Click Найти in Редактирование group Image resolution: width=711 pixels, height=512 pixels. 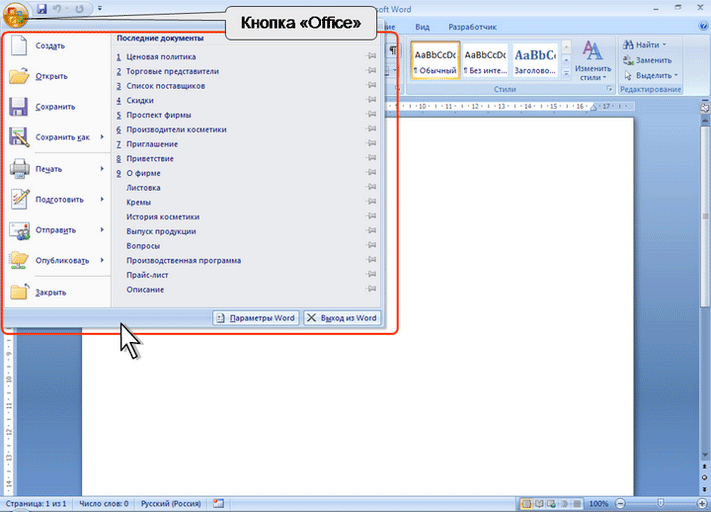644,45
